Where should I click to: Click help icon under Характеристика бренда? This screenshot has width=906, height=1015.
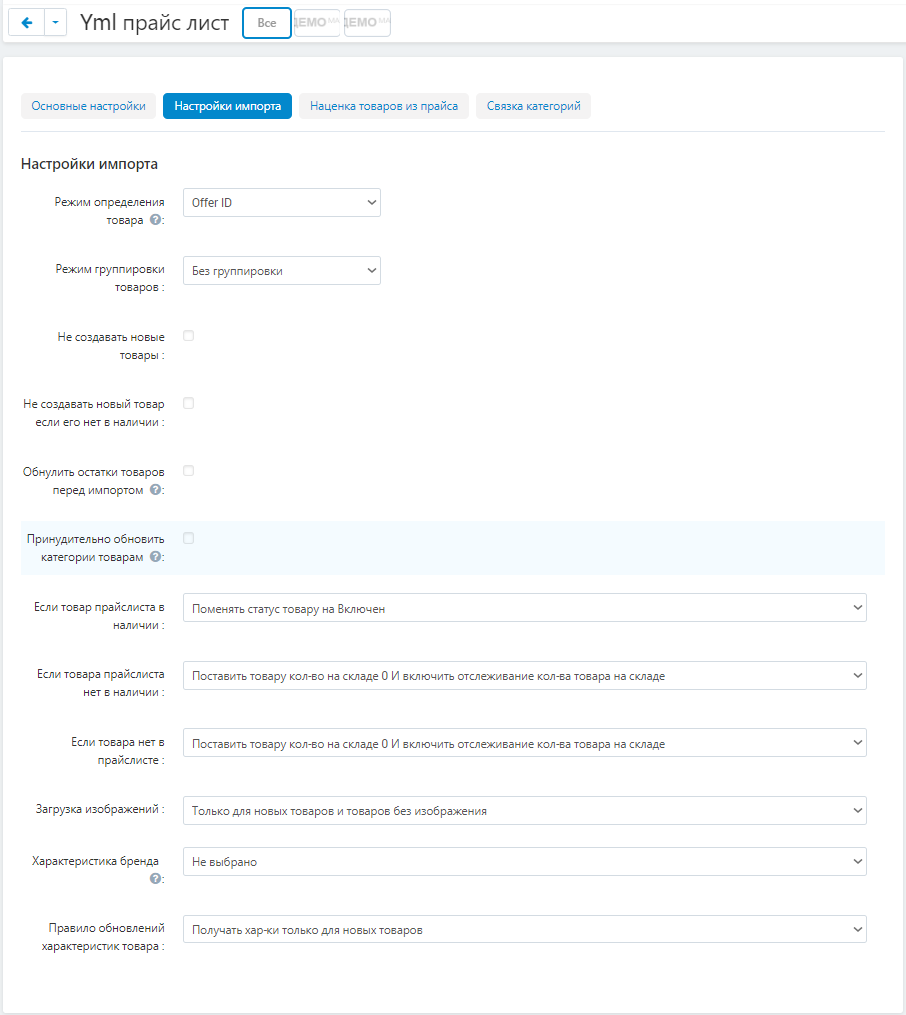155,879
